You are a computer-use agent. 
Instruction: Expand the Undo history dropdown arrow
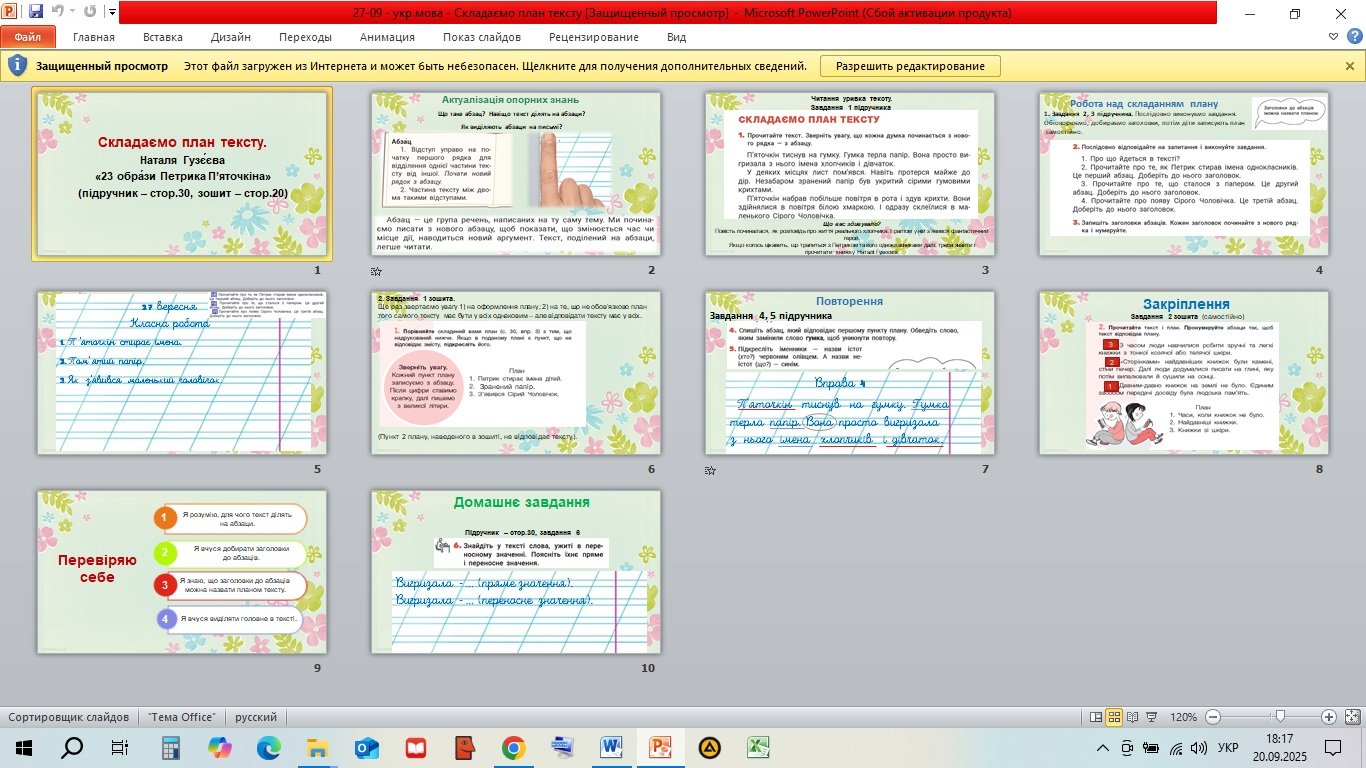click(x=71, y=14)
